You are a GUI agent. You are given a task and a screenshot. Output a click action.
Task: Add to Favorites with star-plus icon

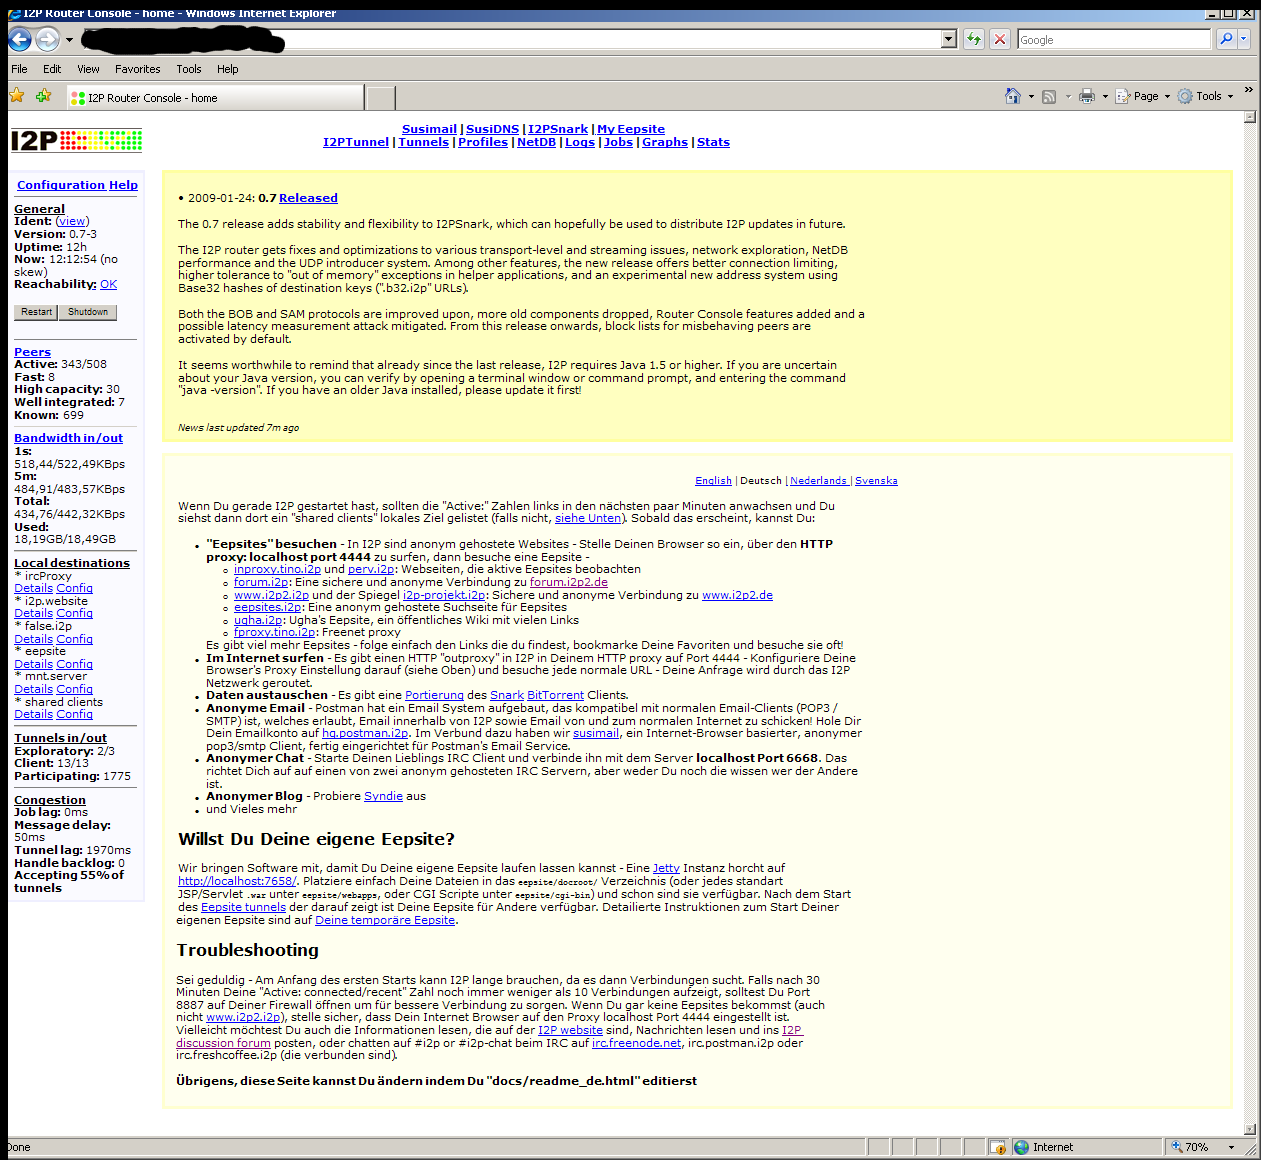(43, 96)
